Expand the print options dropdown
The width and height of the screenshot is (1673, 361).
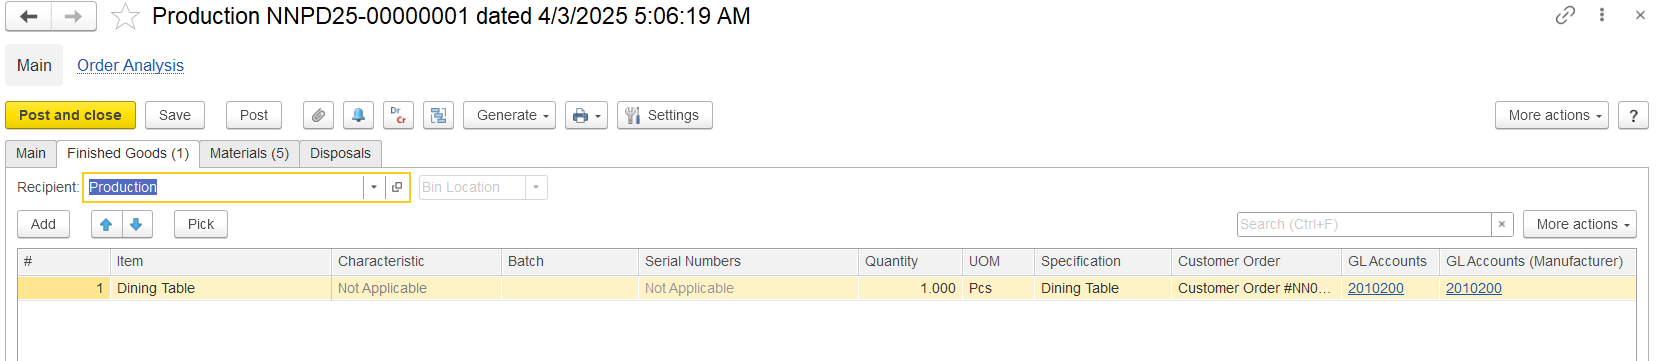click(x=586, y=115)
